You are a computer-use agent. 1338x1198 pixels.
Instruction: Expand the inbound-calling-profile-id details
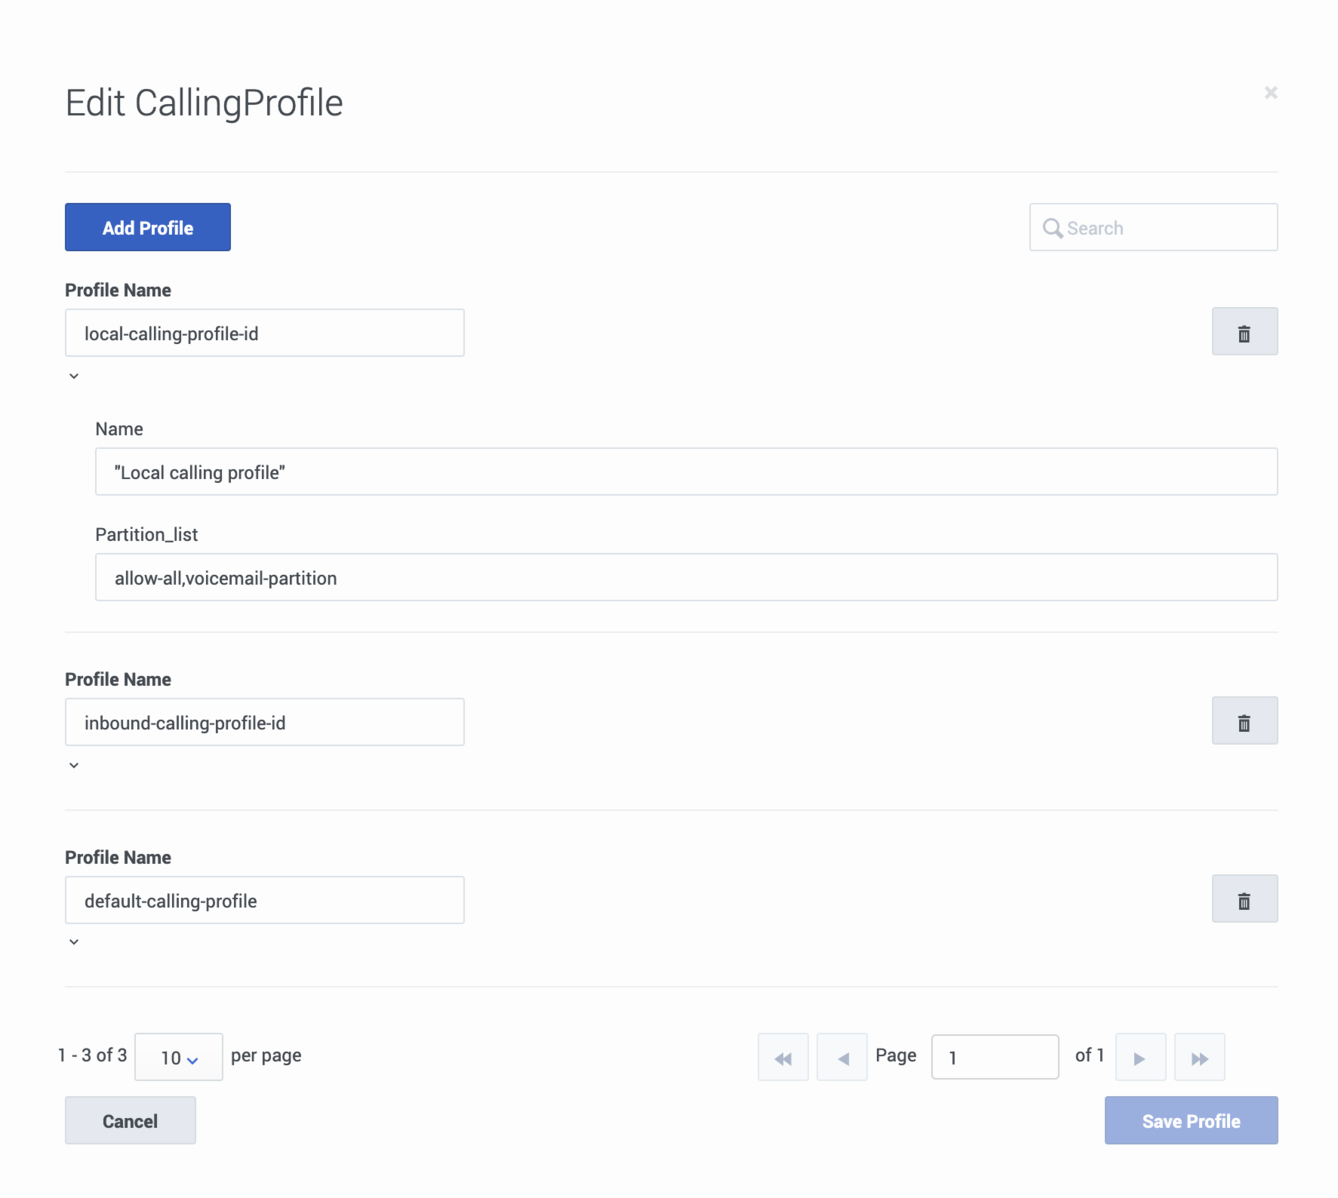point(74,765)
